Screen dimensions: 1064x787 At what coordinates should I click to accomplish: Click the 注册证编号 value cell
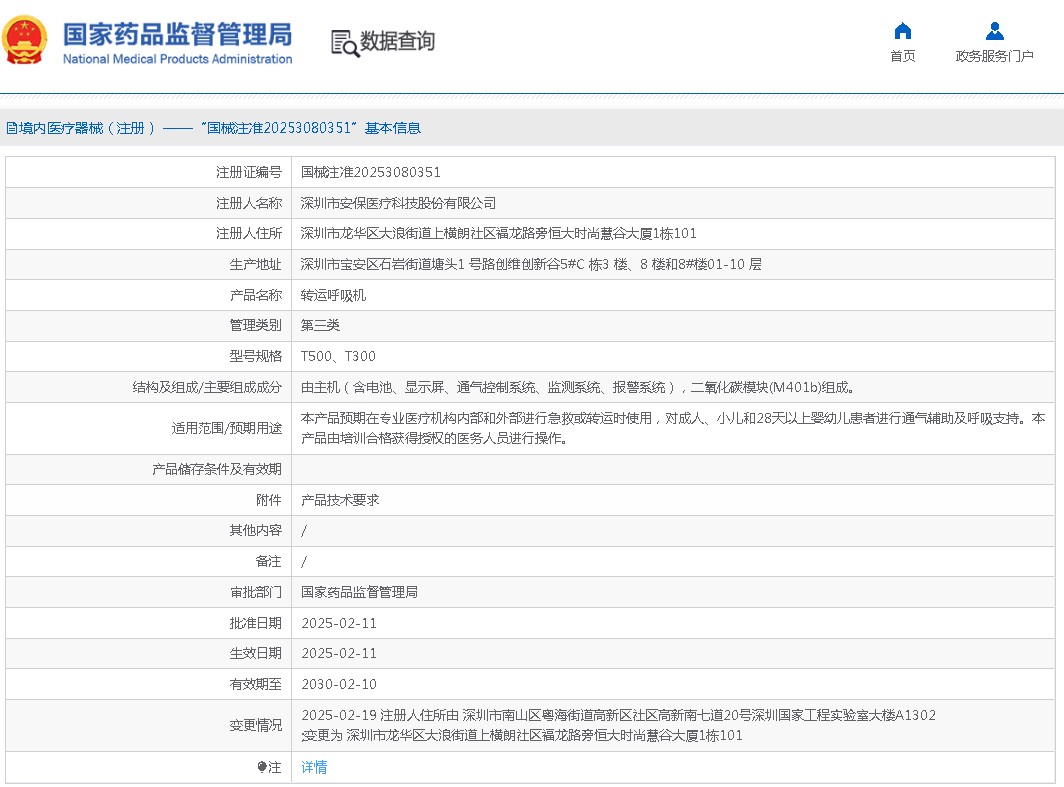pyautogui.click(x=370, y=172)
